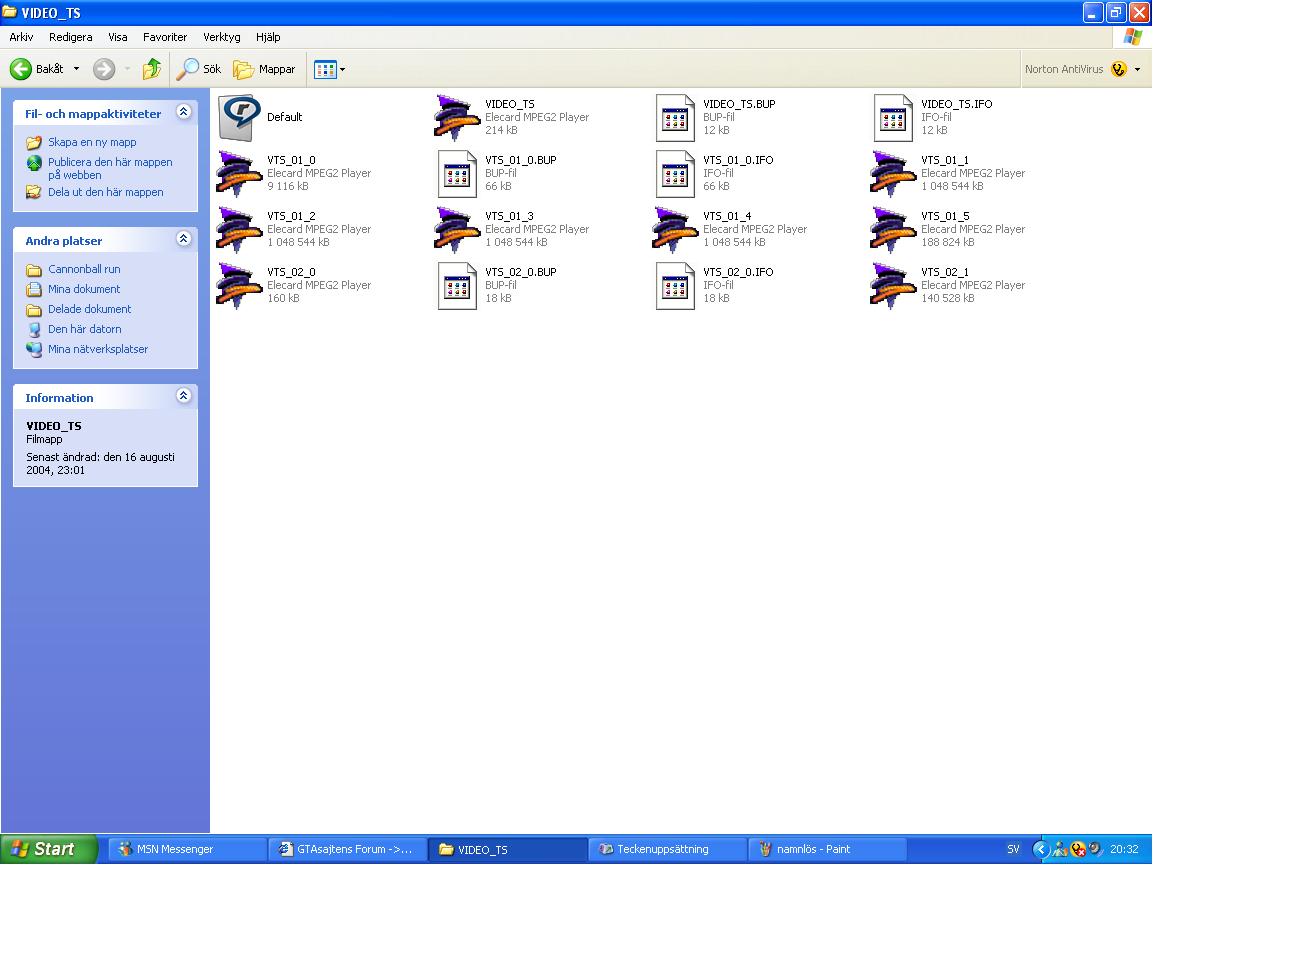Switch to GTAsajtens Forum taskbar button
This screenshot has width=1304, height=976.
tap(347, 849)
